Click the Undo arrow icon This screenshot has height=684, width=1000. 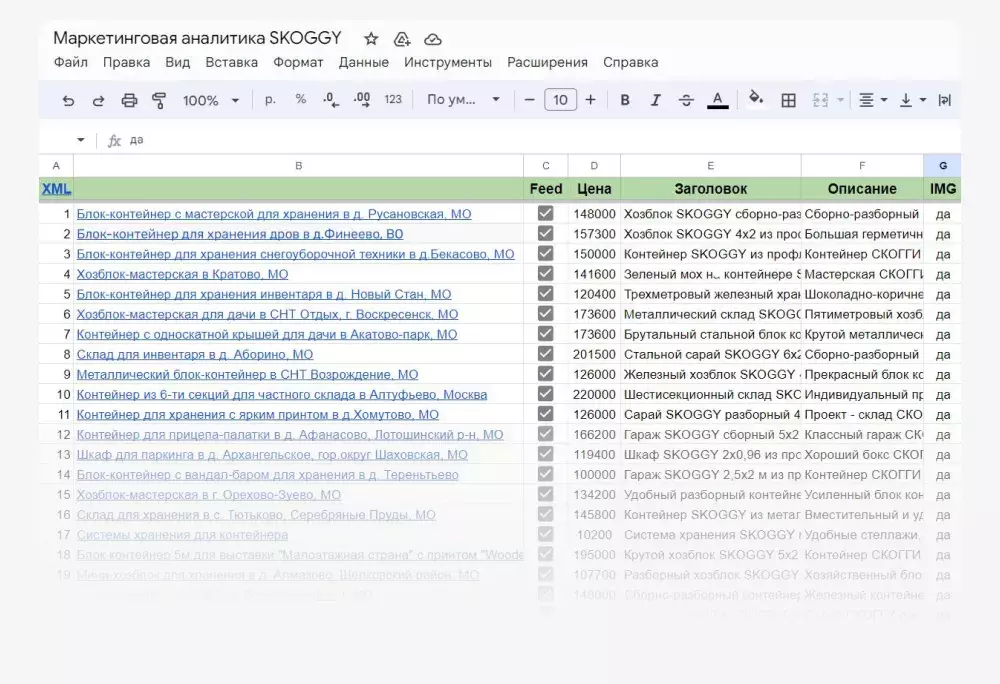[68, 100]
